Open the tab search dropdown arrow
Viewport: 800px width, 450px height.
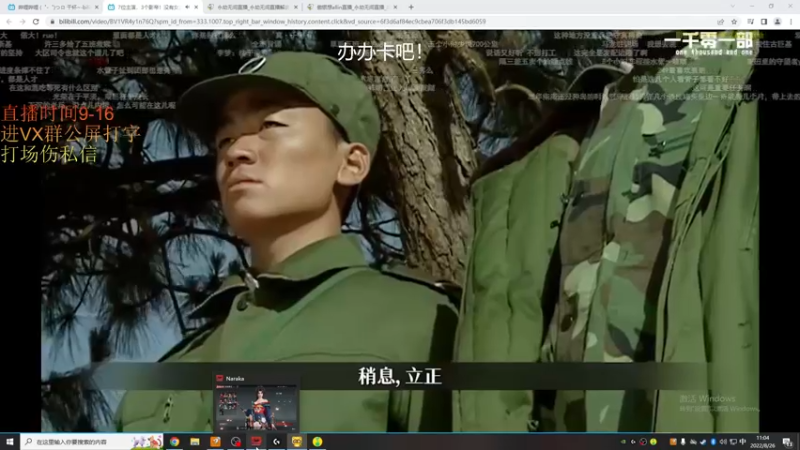click(x=733, y=7)
